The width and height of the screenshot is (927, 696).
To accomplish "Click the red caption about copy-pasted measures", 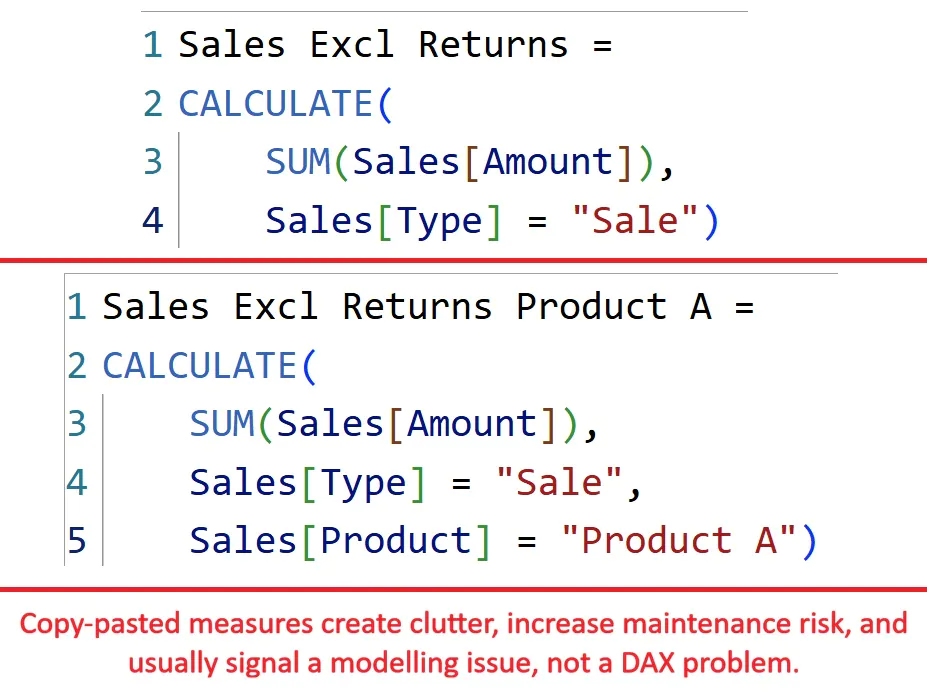I will coord(463,644).
